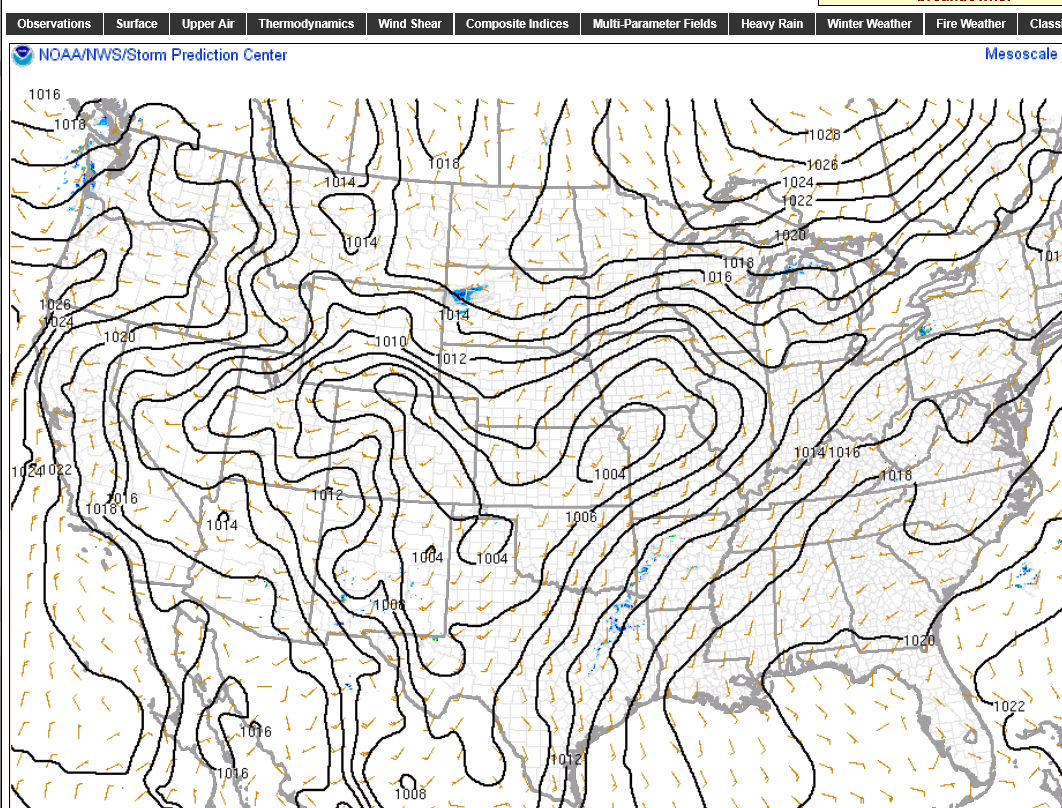Open the Surface menu
This screenshot has height=808, width=1062.
coord(136,24)
